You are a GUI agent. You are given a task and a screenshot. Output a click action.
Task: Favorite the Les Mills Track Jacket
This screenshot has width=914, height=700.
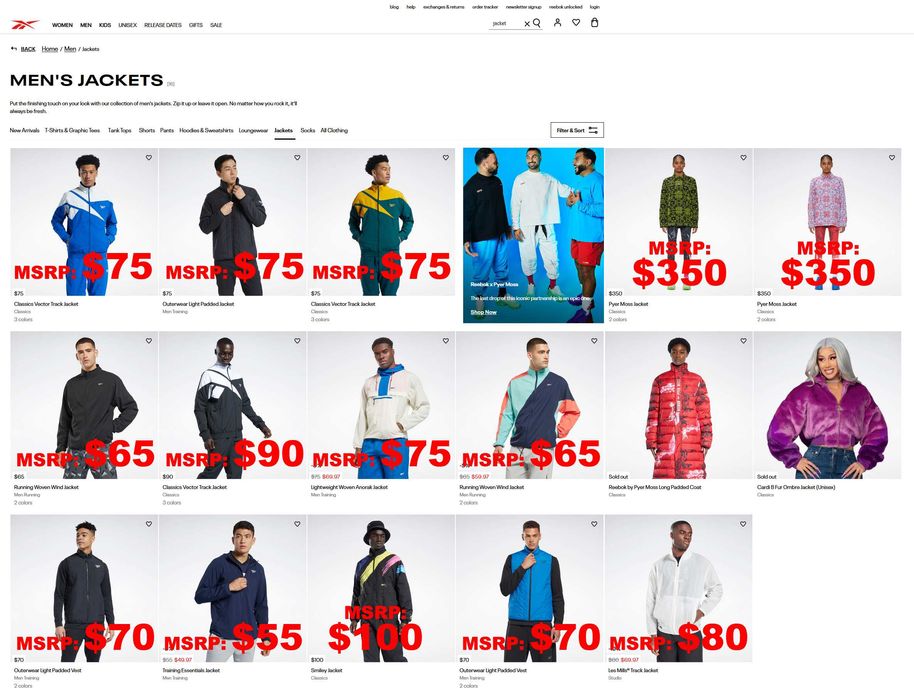pos(743,524)
